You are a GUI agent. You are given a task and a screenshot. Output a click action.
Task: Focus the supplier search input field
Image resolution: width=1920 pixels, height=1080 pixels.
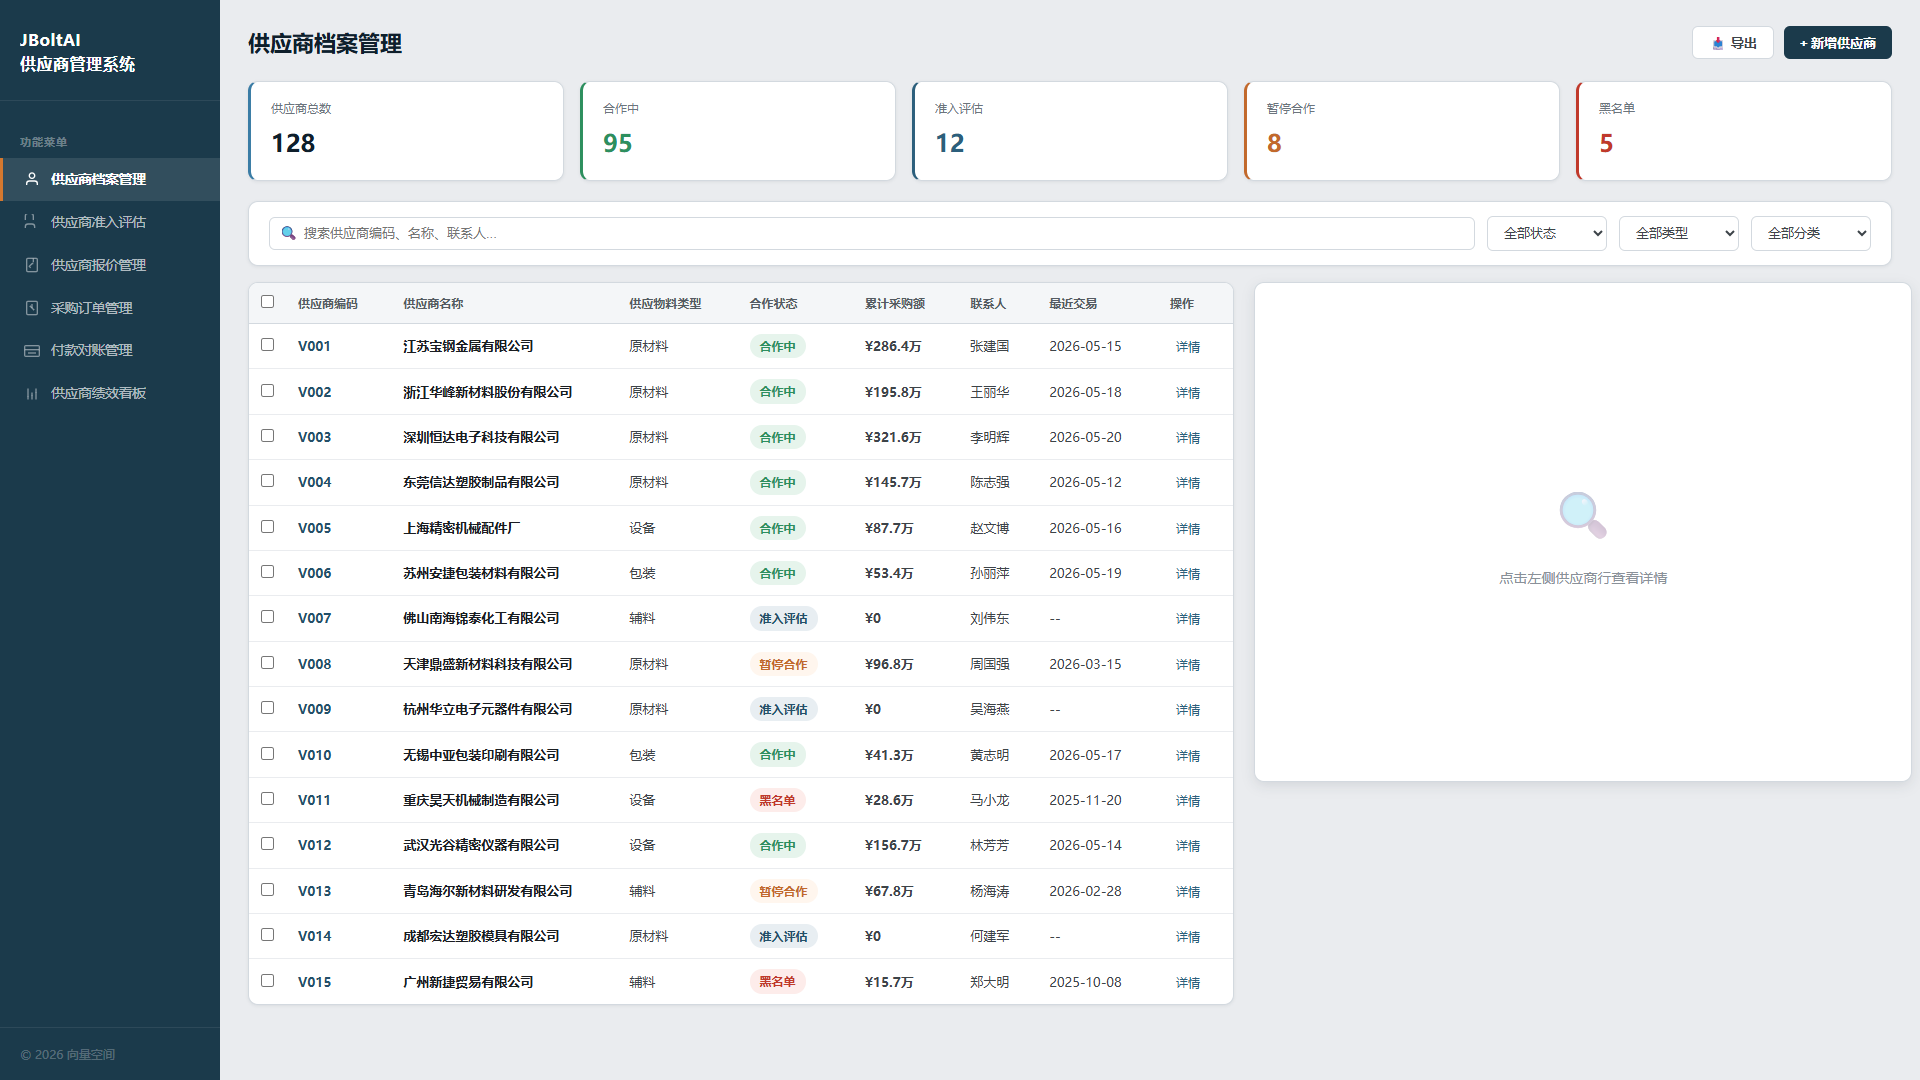tap(871, 233)
